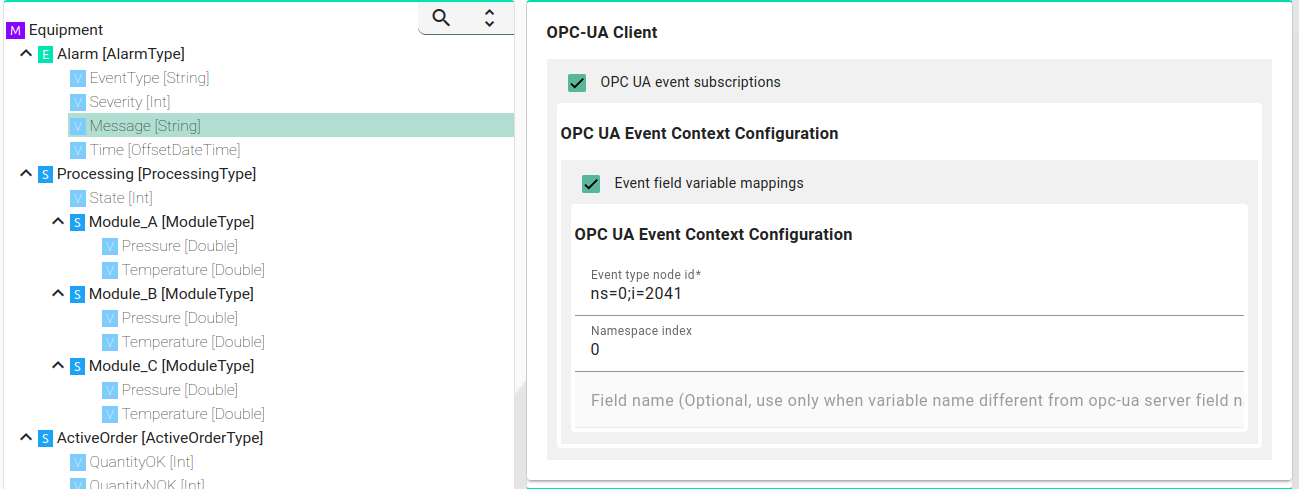Select Time [OffsetDateTime] variable
Viewport: 1299px width, 489px height.
[165, 150]
